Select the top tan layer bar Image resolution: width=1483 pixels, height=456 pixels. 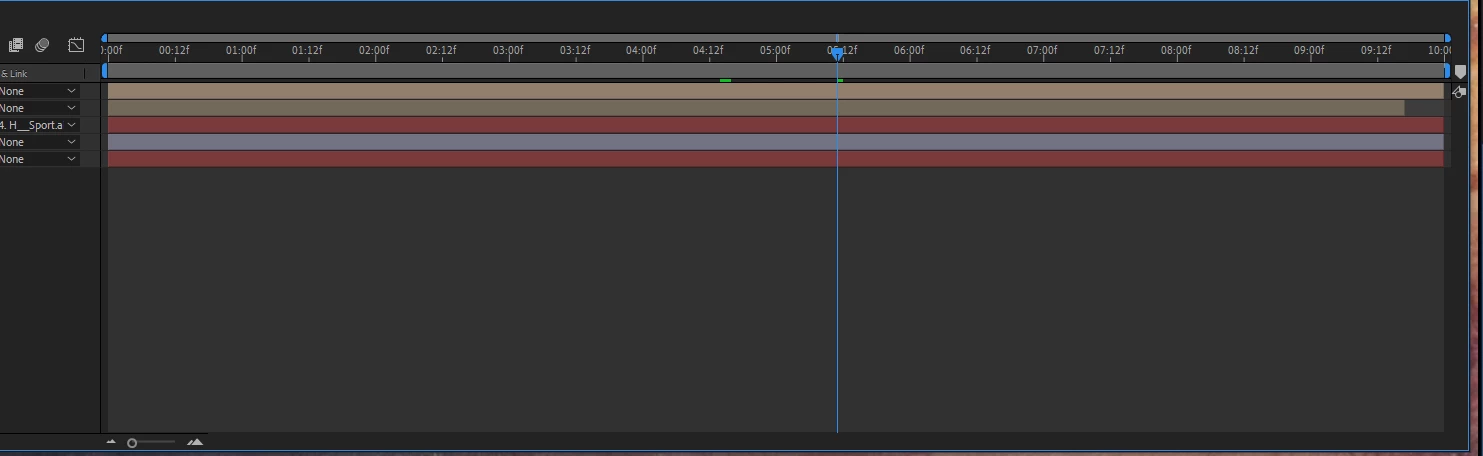click(x=775, y=91)
